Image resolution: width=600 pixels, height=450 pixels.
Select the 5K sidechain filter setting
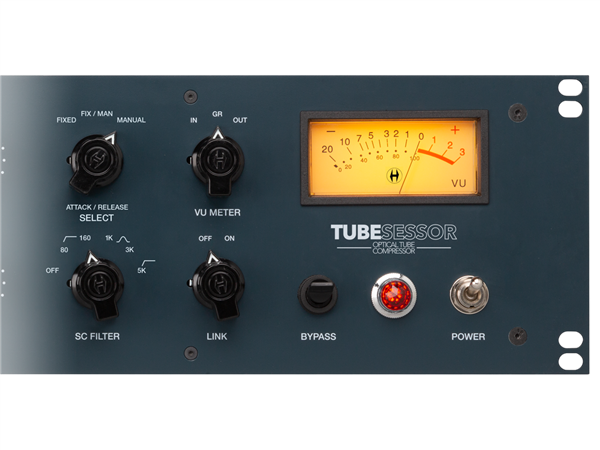point(142,271)
